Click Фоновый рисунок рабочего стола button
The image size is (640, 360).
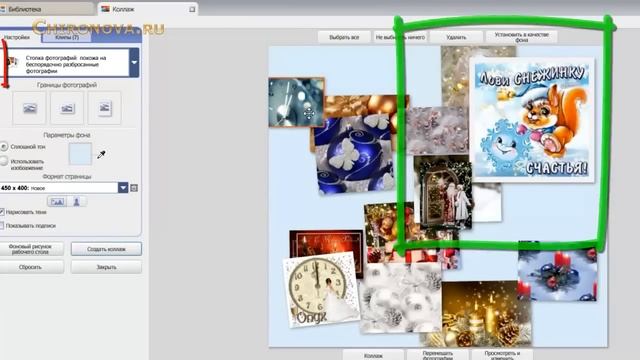tap(31, 249)
